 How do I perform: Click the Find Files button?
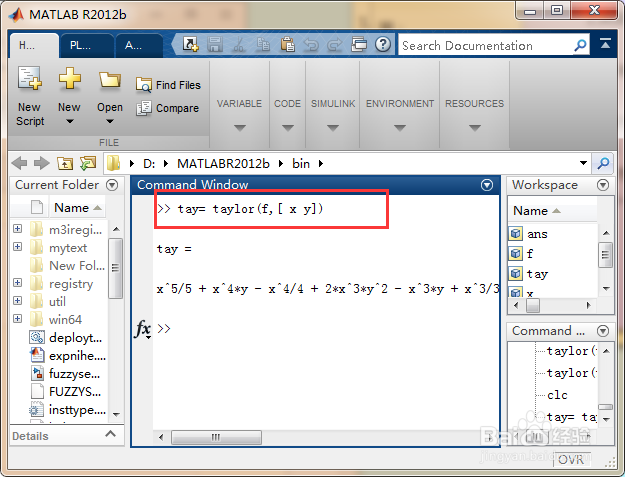coord(168,85)
